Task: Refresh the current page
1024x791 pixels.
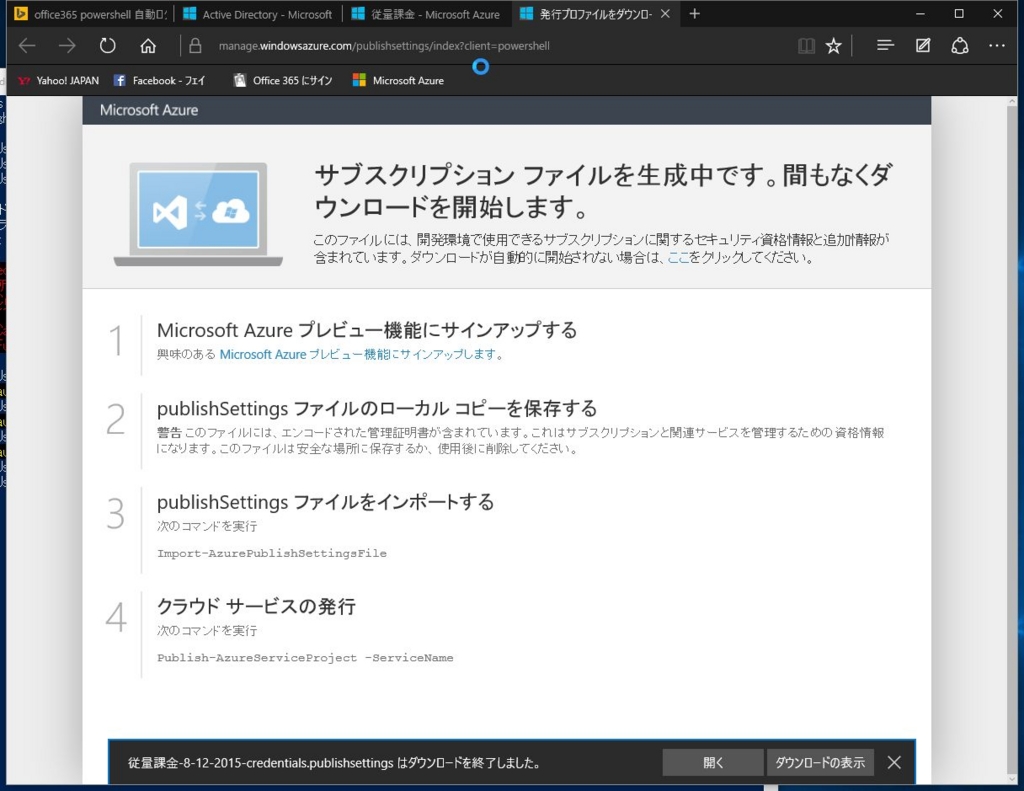Action: point(107,46)
